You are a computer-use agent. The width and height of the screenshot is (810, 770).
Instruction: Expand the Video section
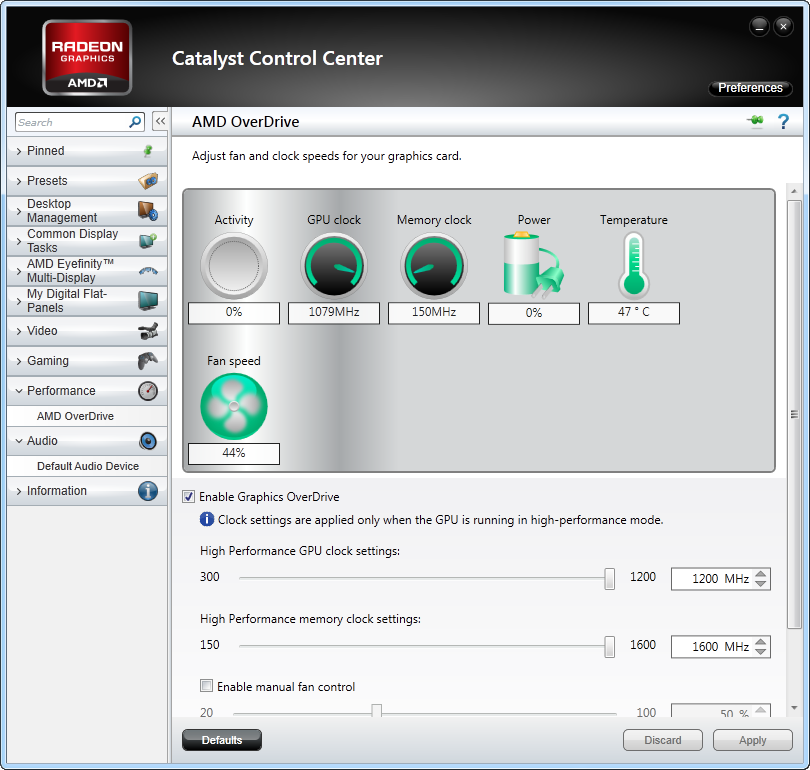pos(87,331)
